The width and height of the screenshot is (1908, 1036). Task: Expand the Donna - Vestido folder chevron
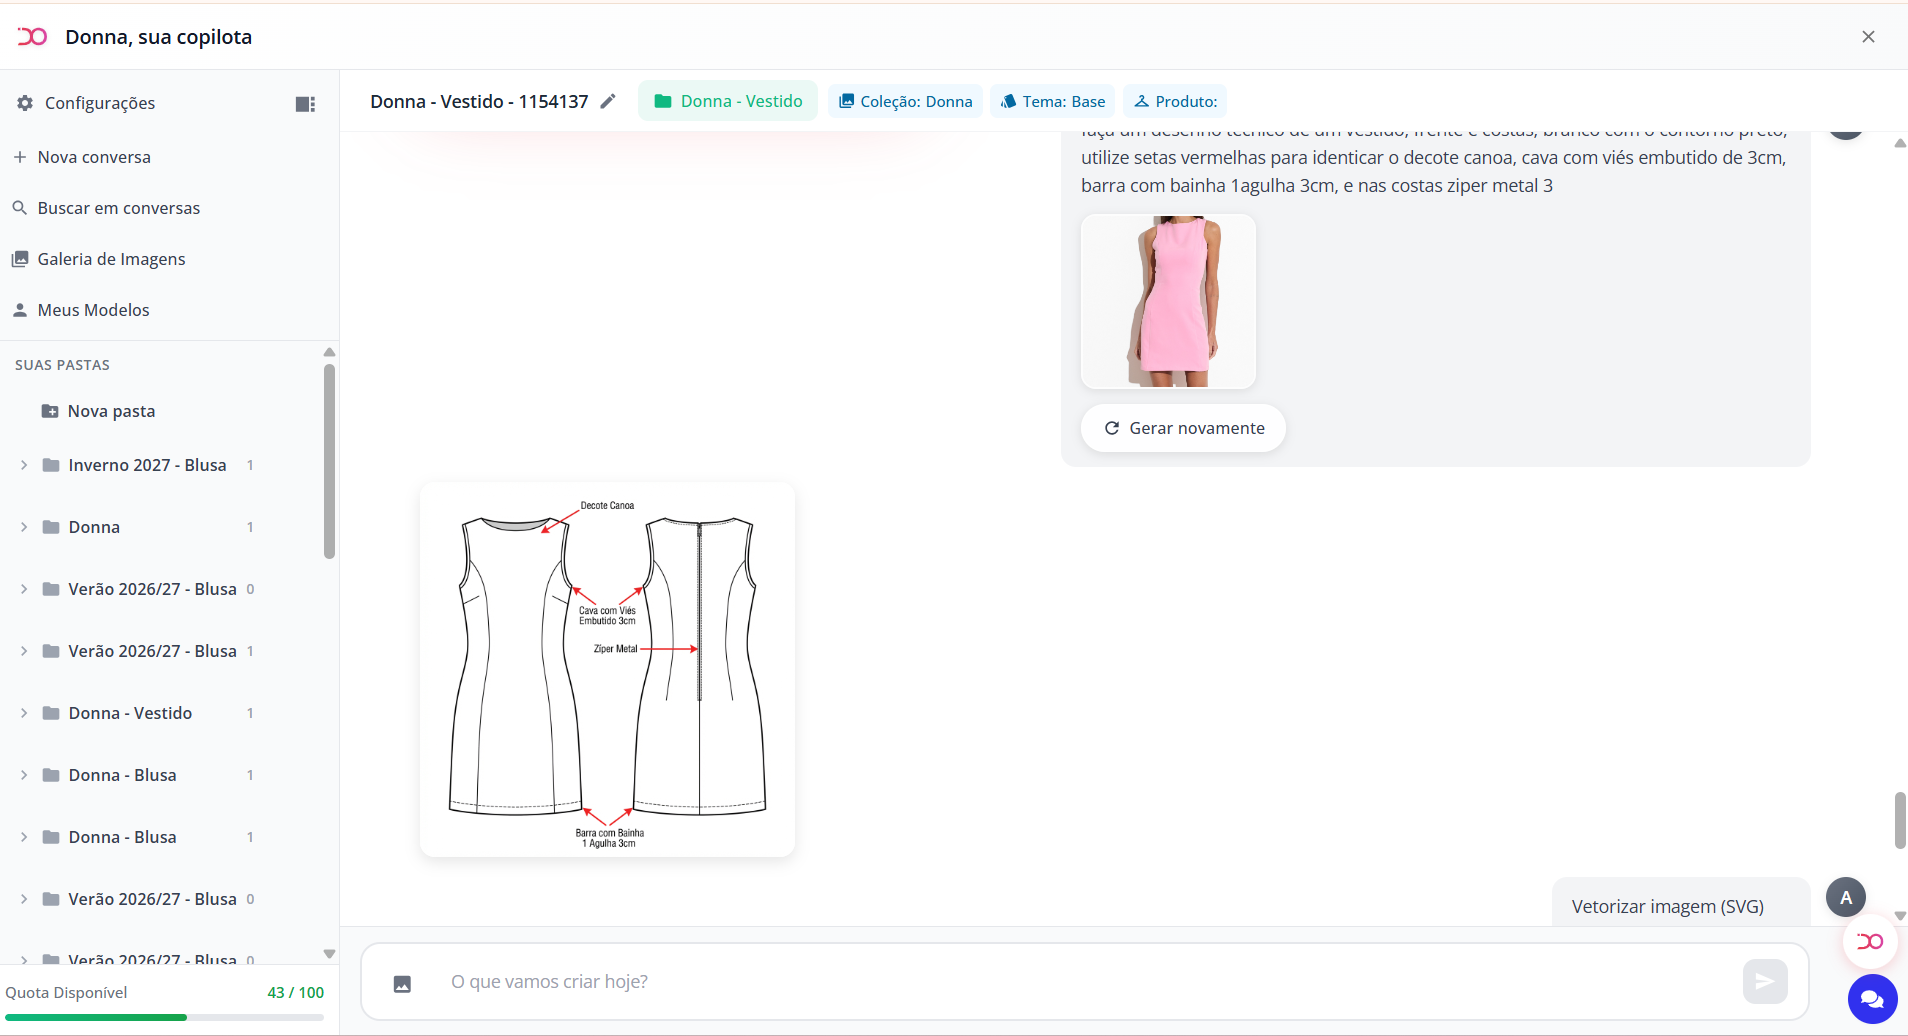(x=24, y=713)
